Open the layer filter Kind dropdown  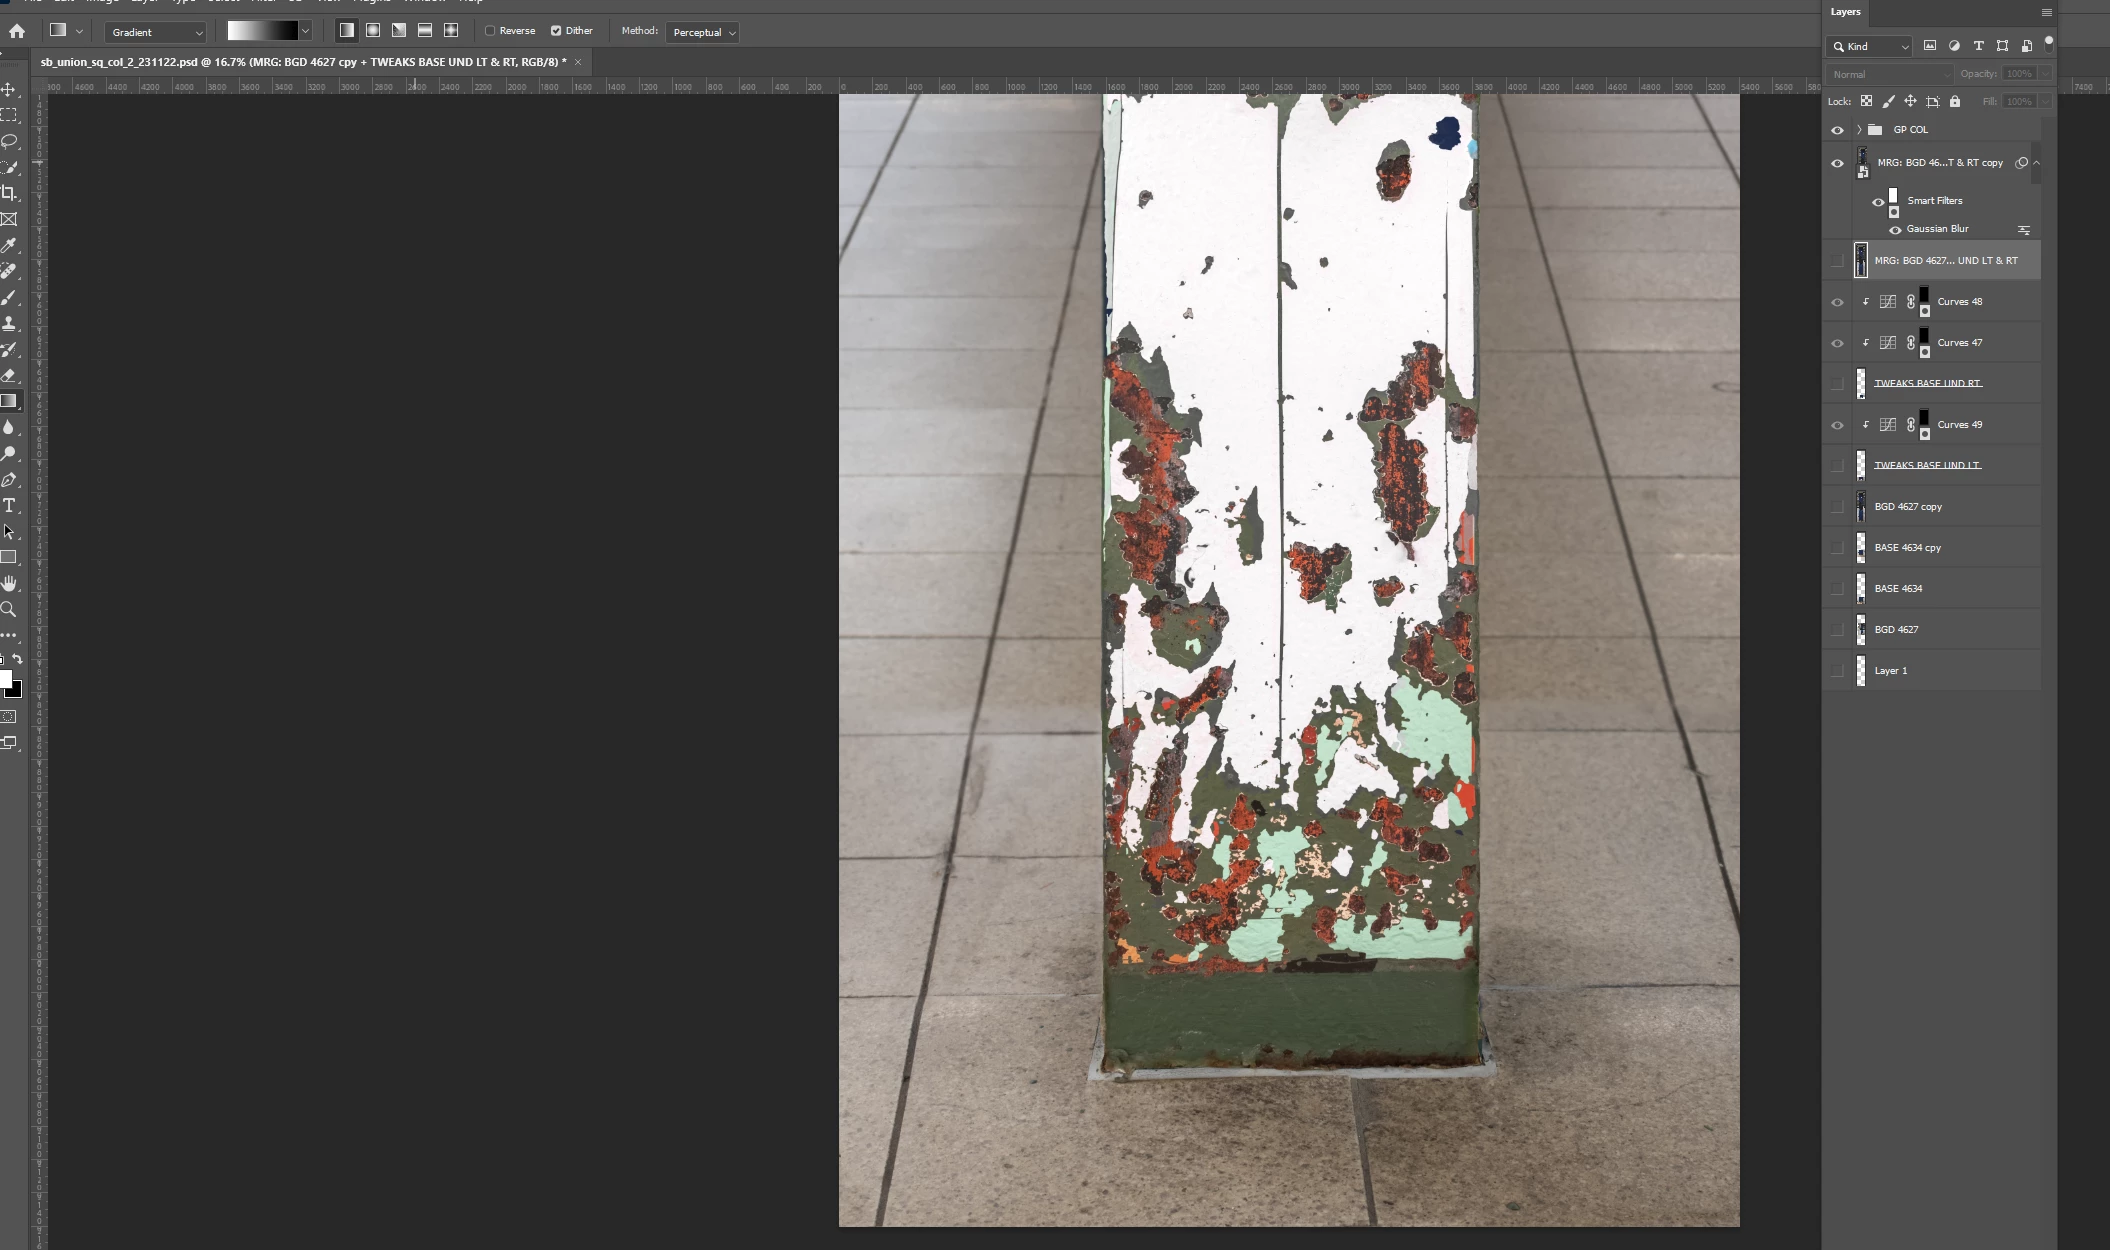(1869, 46)
